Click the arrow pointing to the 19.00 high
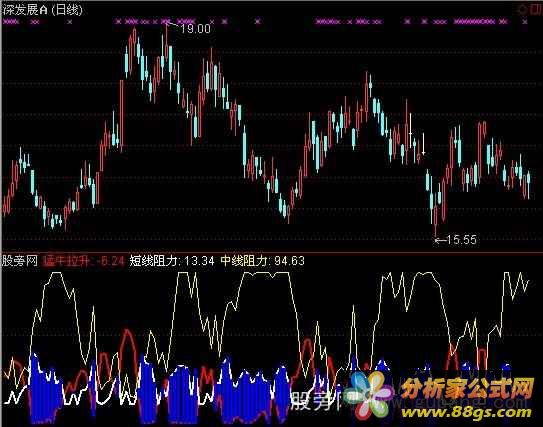Screen dimensions: 543x427 [x=172, y=25]
